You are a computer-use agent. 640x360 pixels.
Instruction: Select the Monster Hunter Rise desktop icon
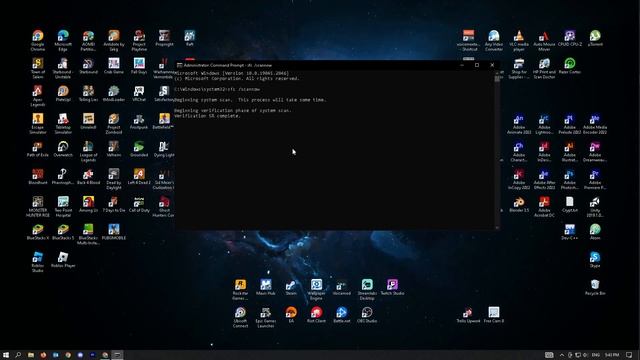coord(38,207)
